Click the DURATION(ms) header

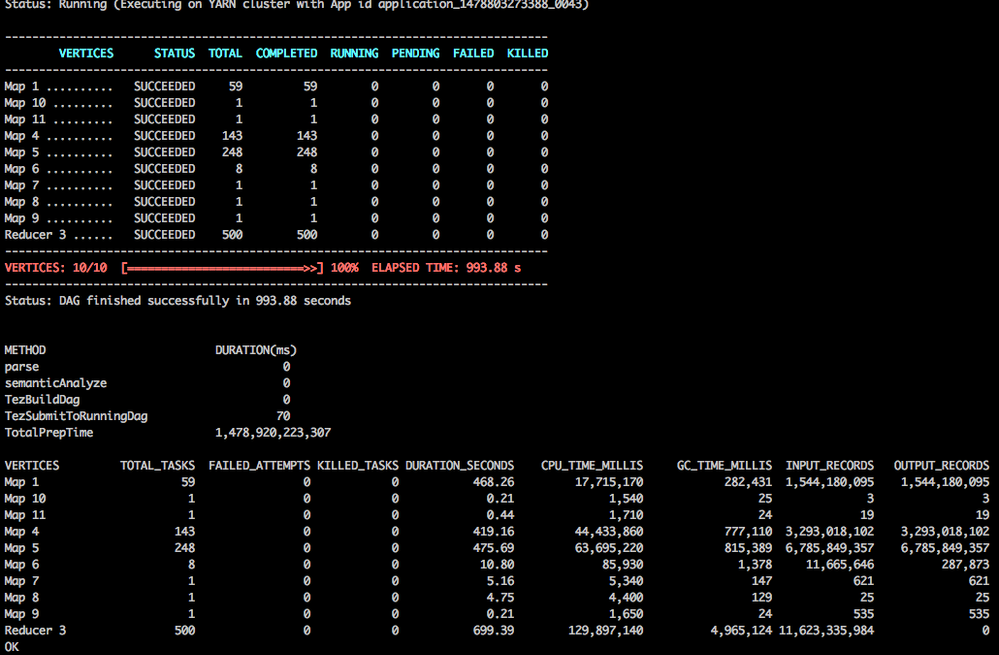(255, 350)
